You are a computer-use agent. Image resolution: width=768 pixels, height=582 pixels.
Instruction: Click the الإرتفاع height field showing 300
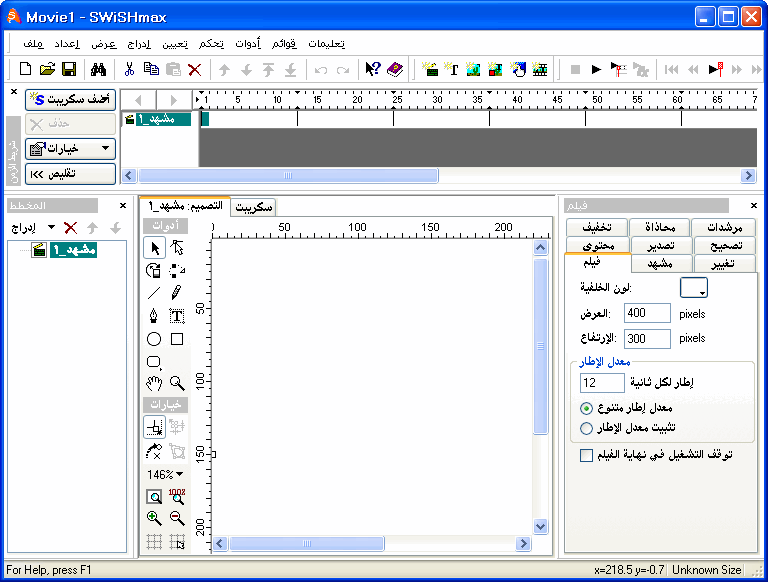(x=647, y=339)
